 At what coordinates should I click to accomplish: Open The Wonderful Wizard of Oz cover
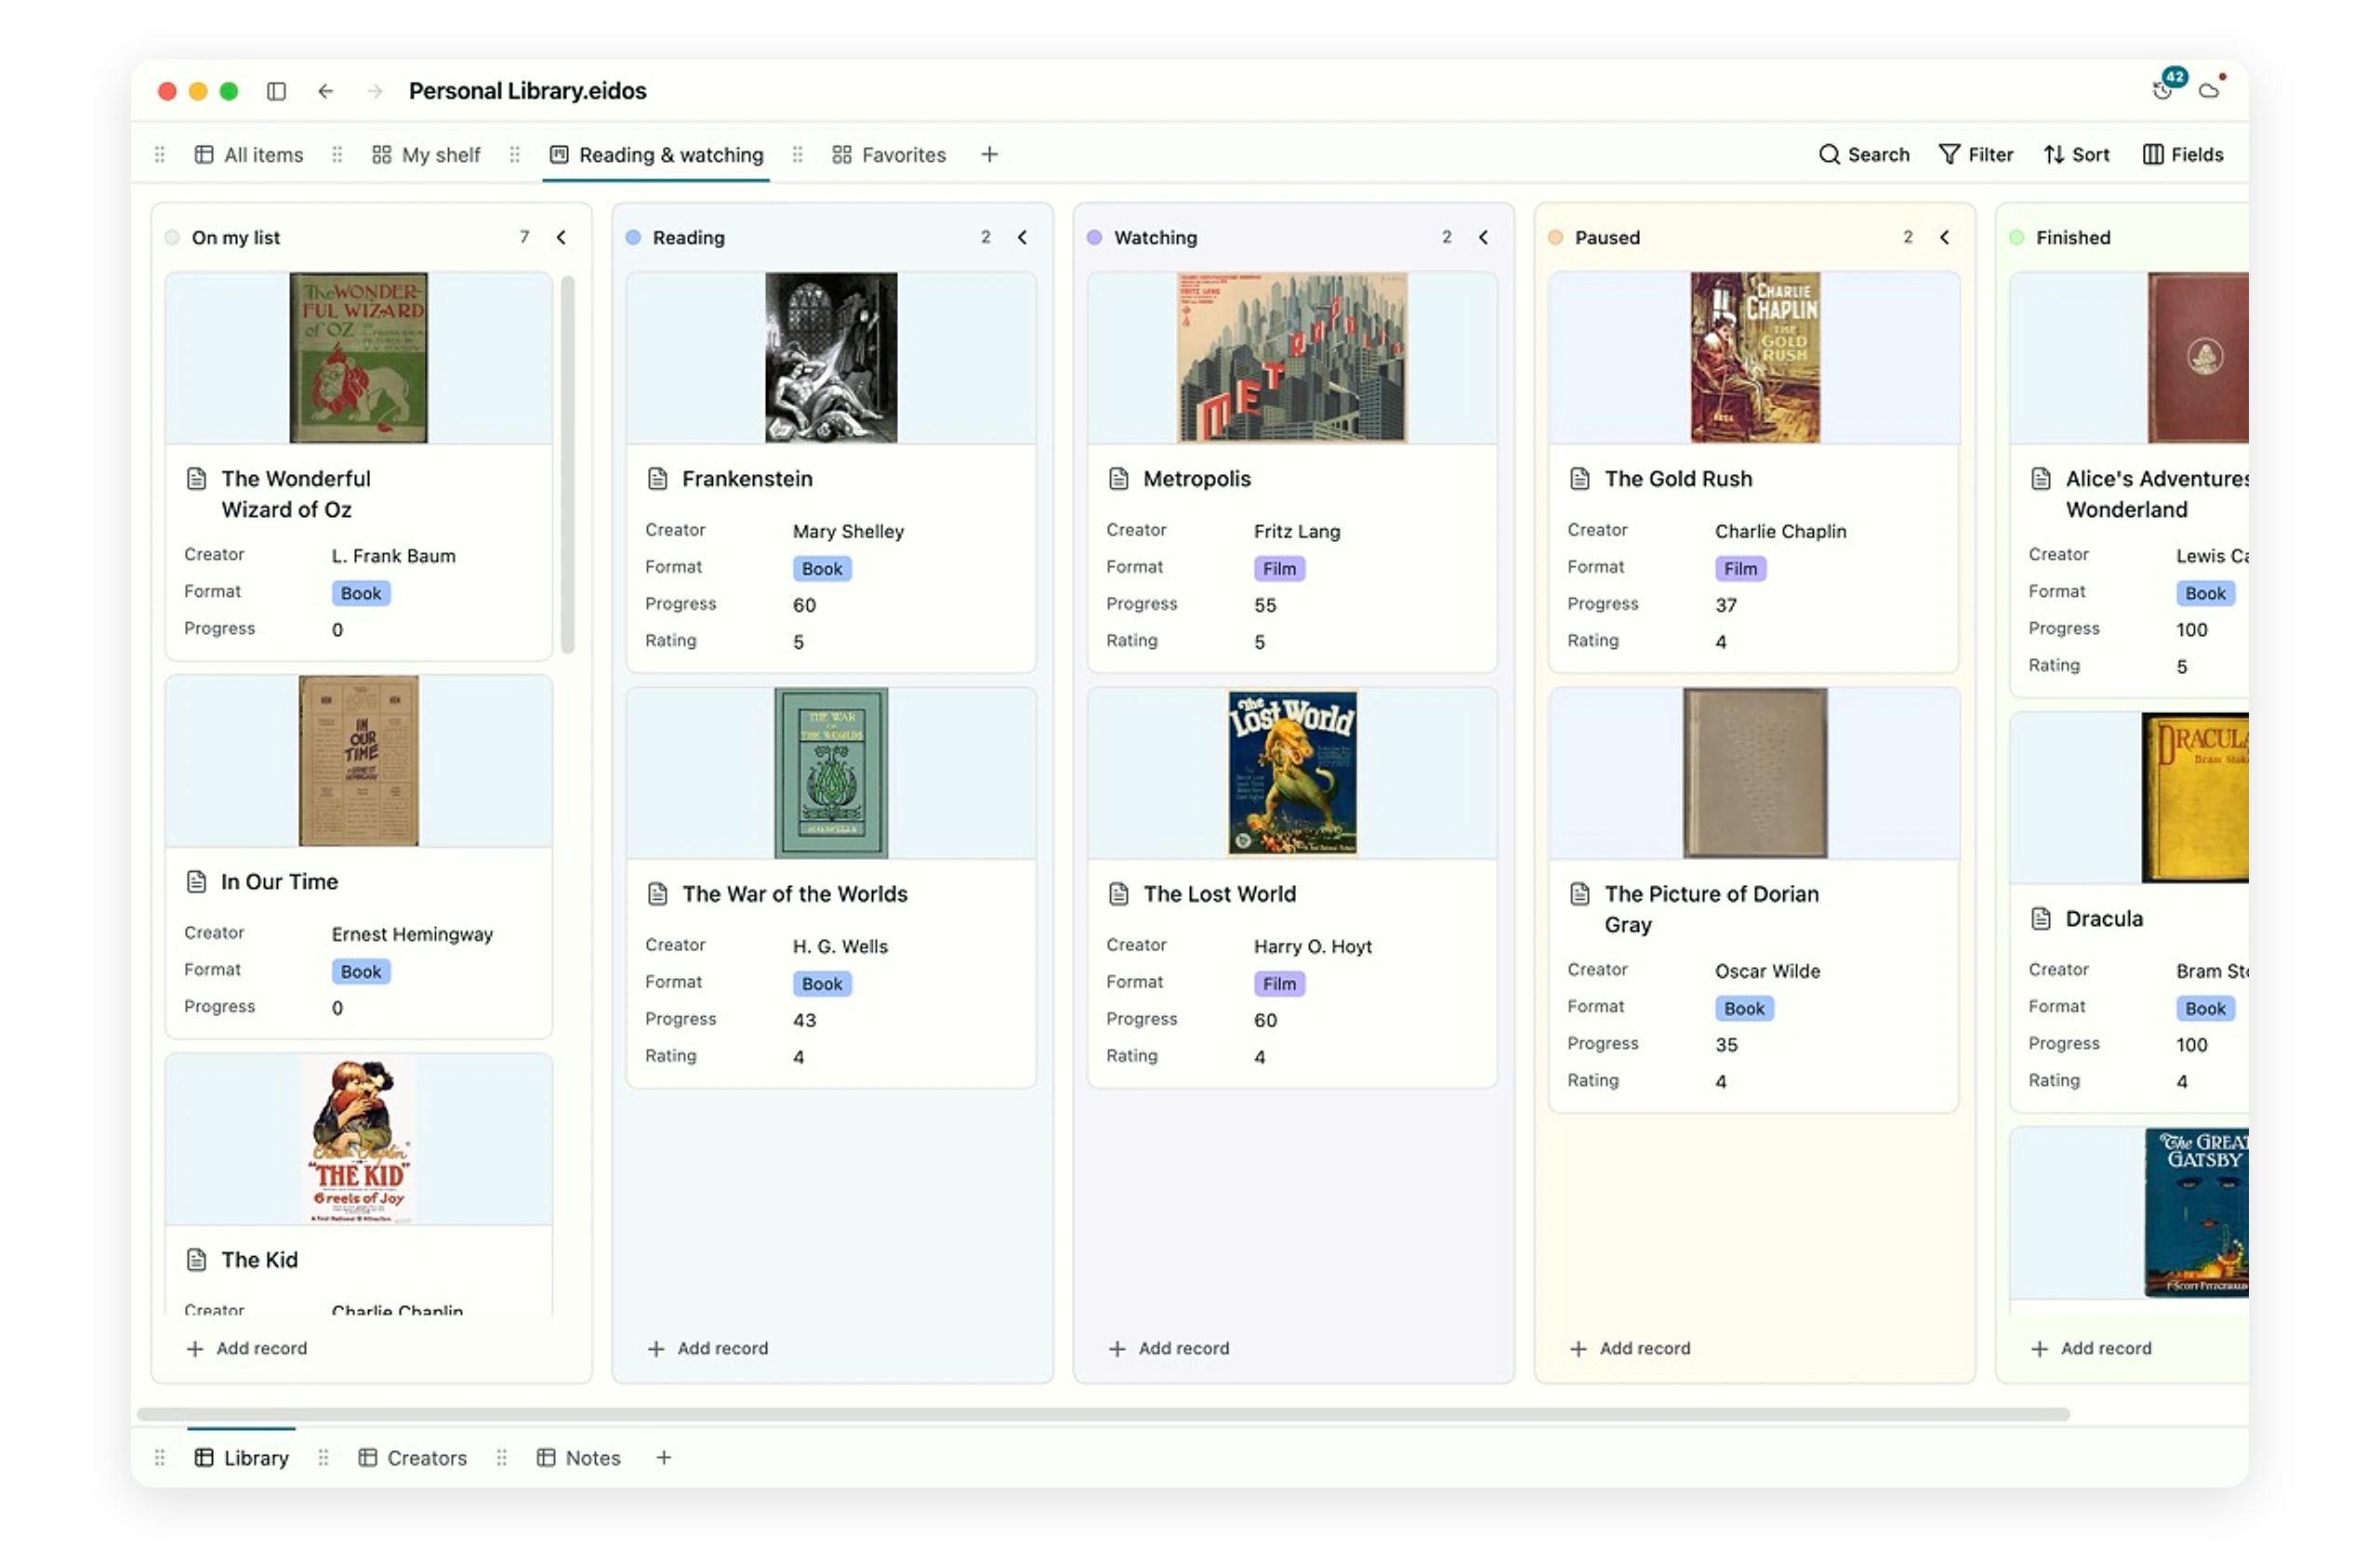coord(358,357)
